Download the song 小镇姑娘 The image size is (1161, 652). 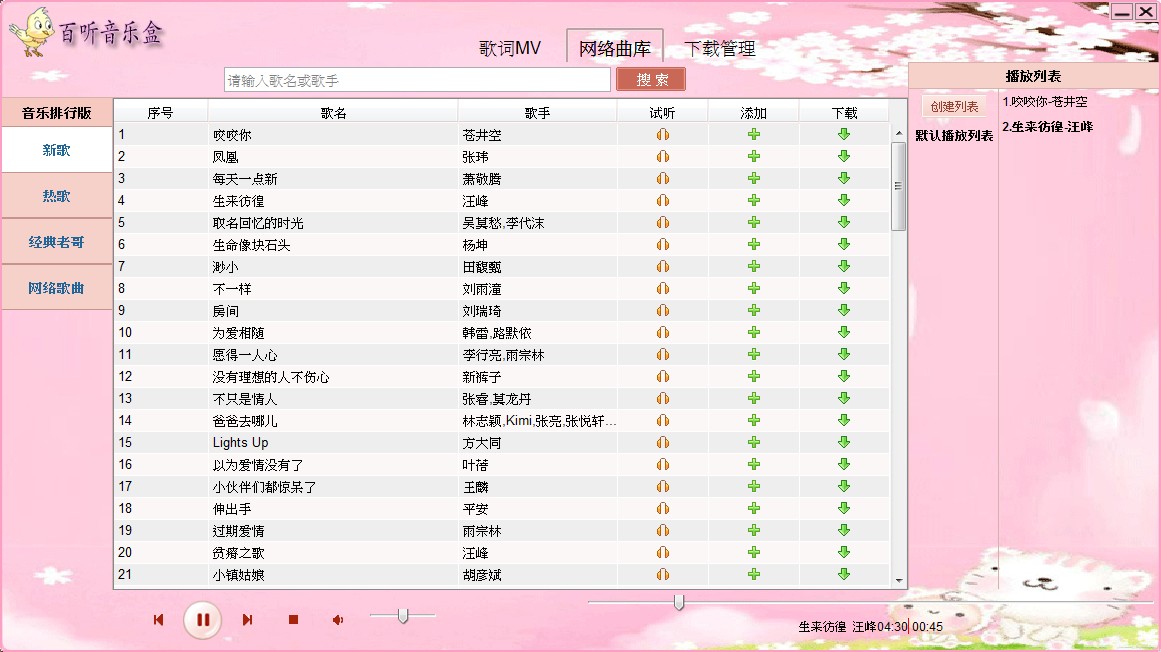[844, 574]
